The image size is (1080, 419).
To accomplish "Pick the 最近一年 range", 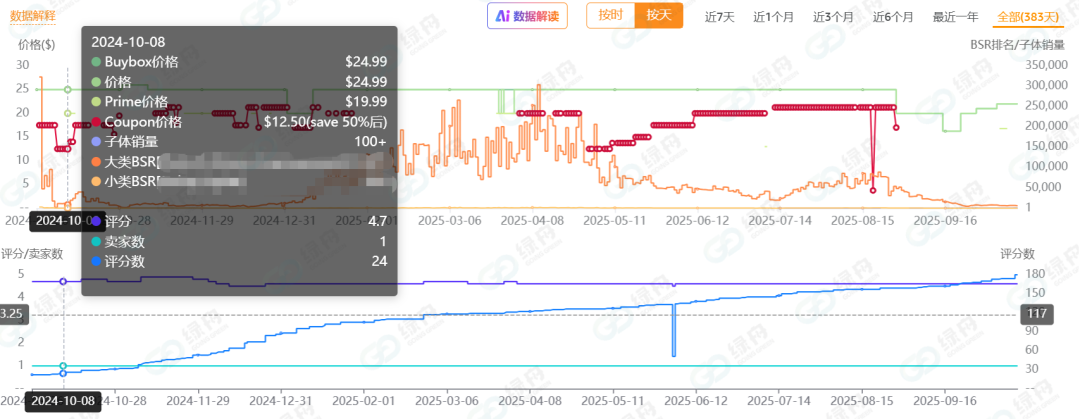I will tap(955, 17).
